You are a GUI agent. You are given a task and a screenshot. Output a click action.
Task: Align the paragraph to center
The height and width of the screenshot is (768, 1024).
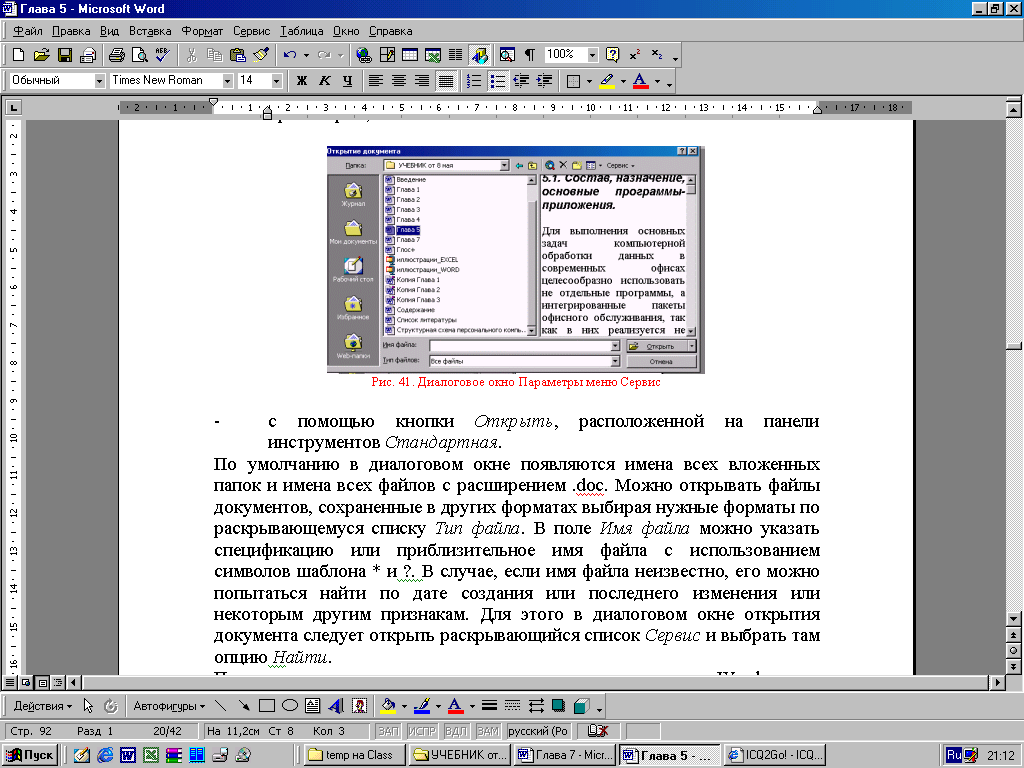pyautogui.click(x=398, y=81)
